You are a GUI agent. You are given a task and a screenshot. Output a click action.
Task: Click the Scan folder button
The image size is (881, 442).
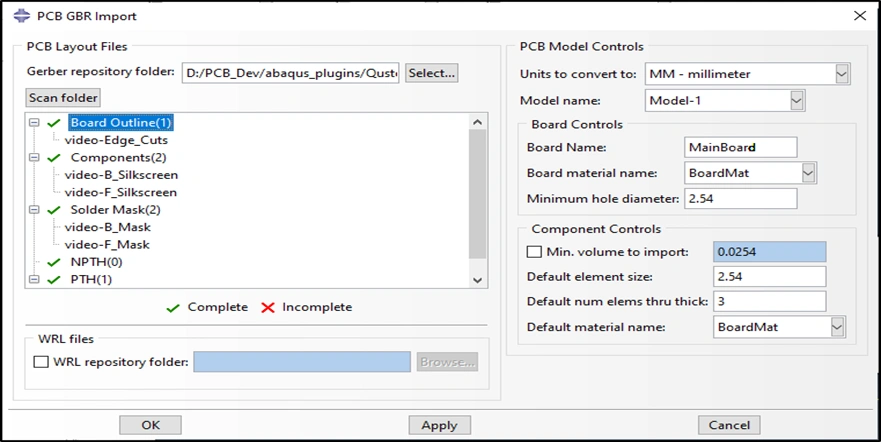pyautogui.click(x=63, y=98)
